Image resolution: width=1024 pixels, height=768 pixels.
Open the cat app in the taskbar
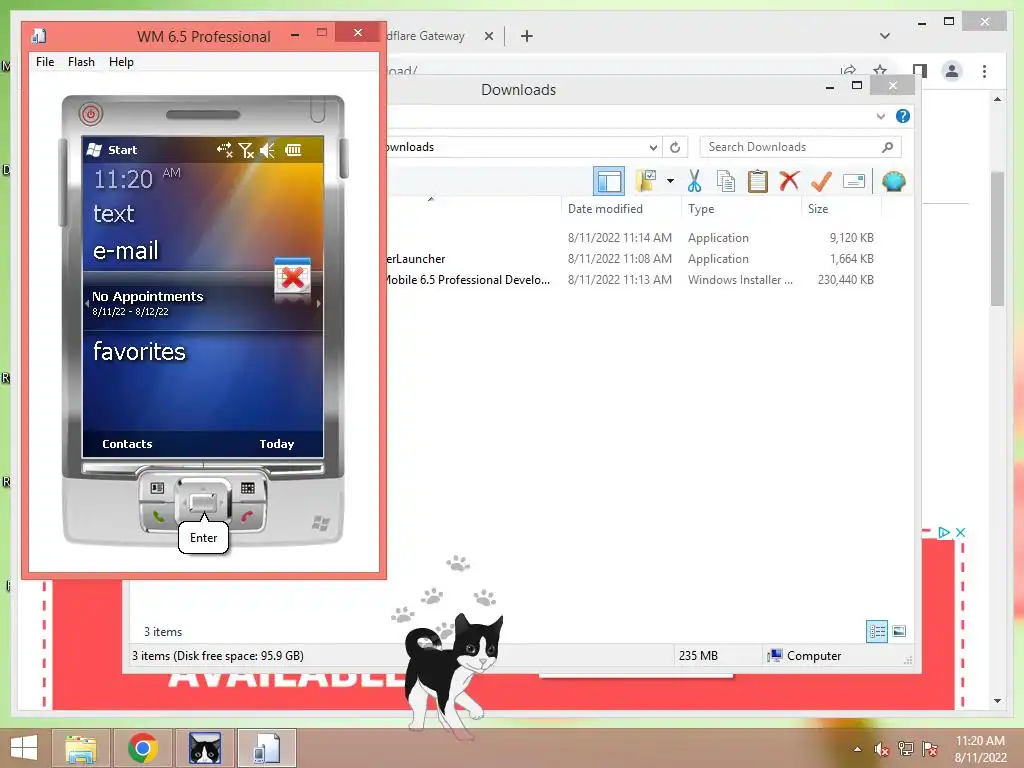[205, 748]
